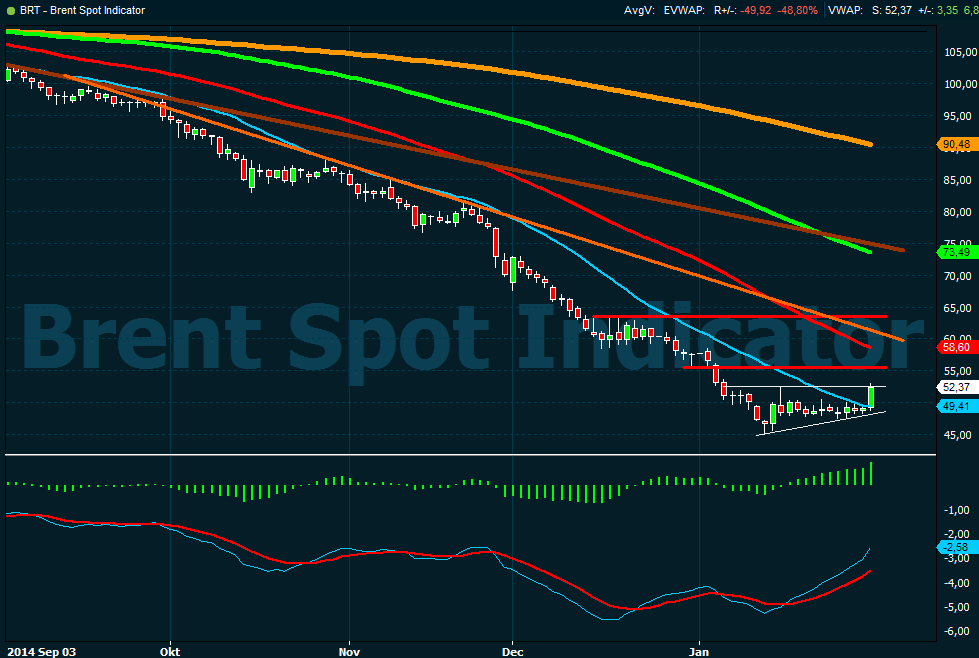Click the "55,00" price axis label

[958, 371]
